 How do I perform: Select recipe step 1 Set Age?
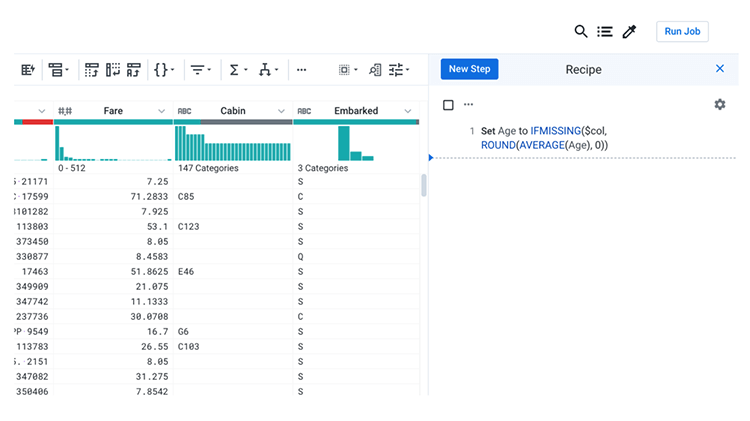545,138
